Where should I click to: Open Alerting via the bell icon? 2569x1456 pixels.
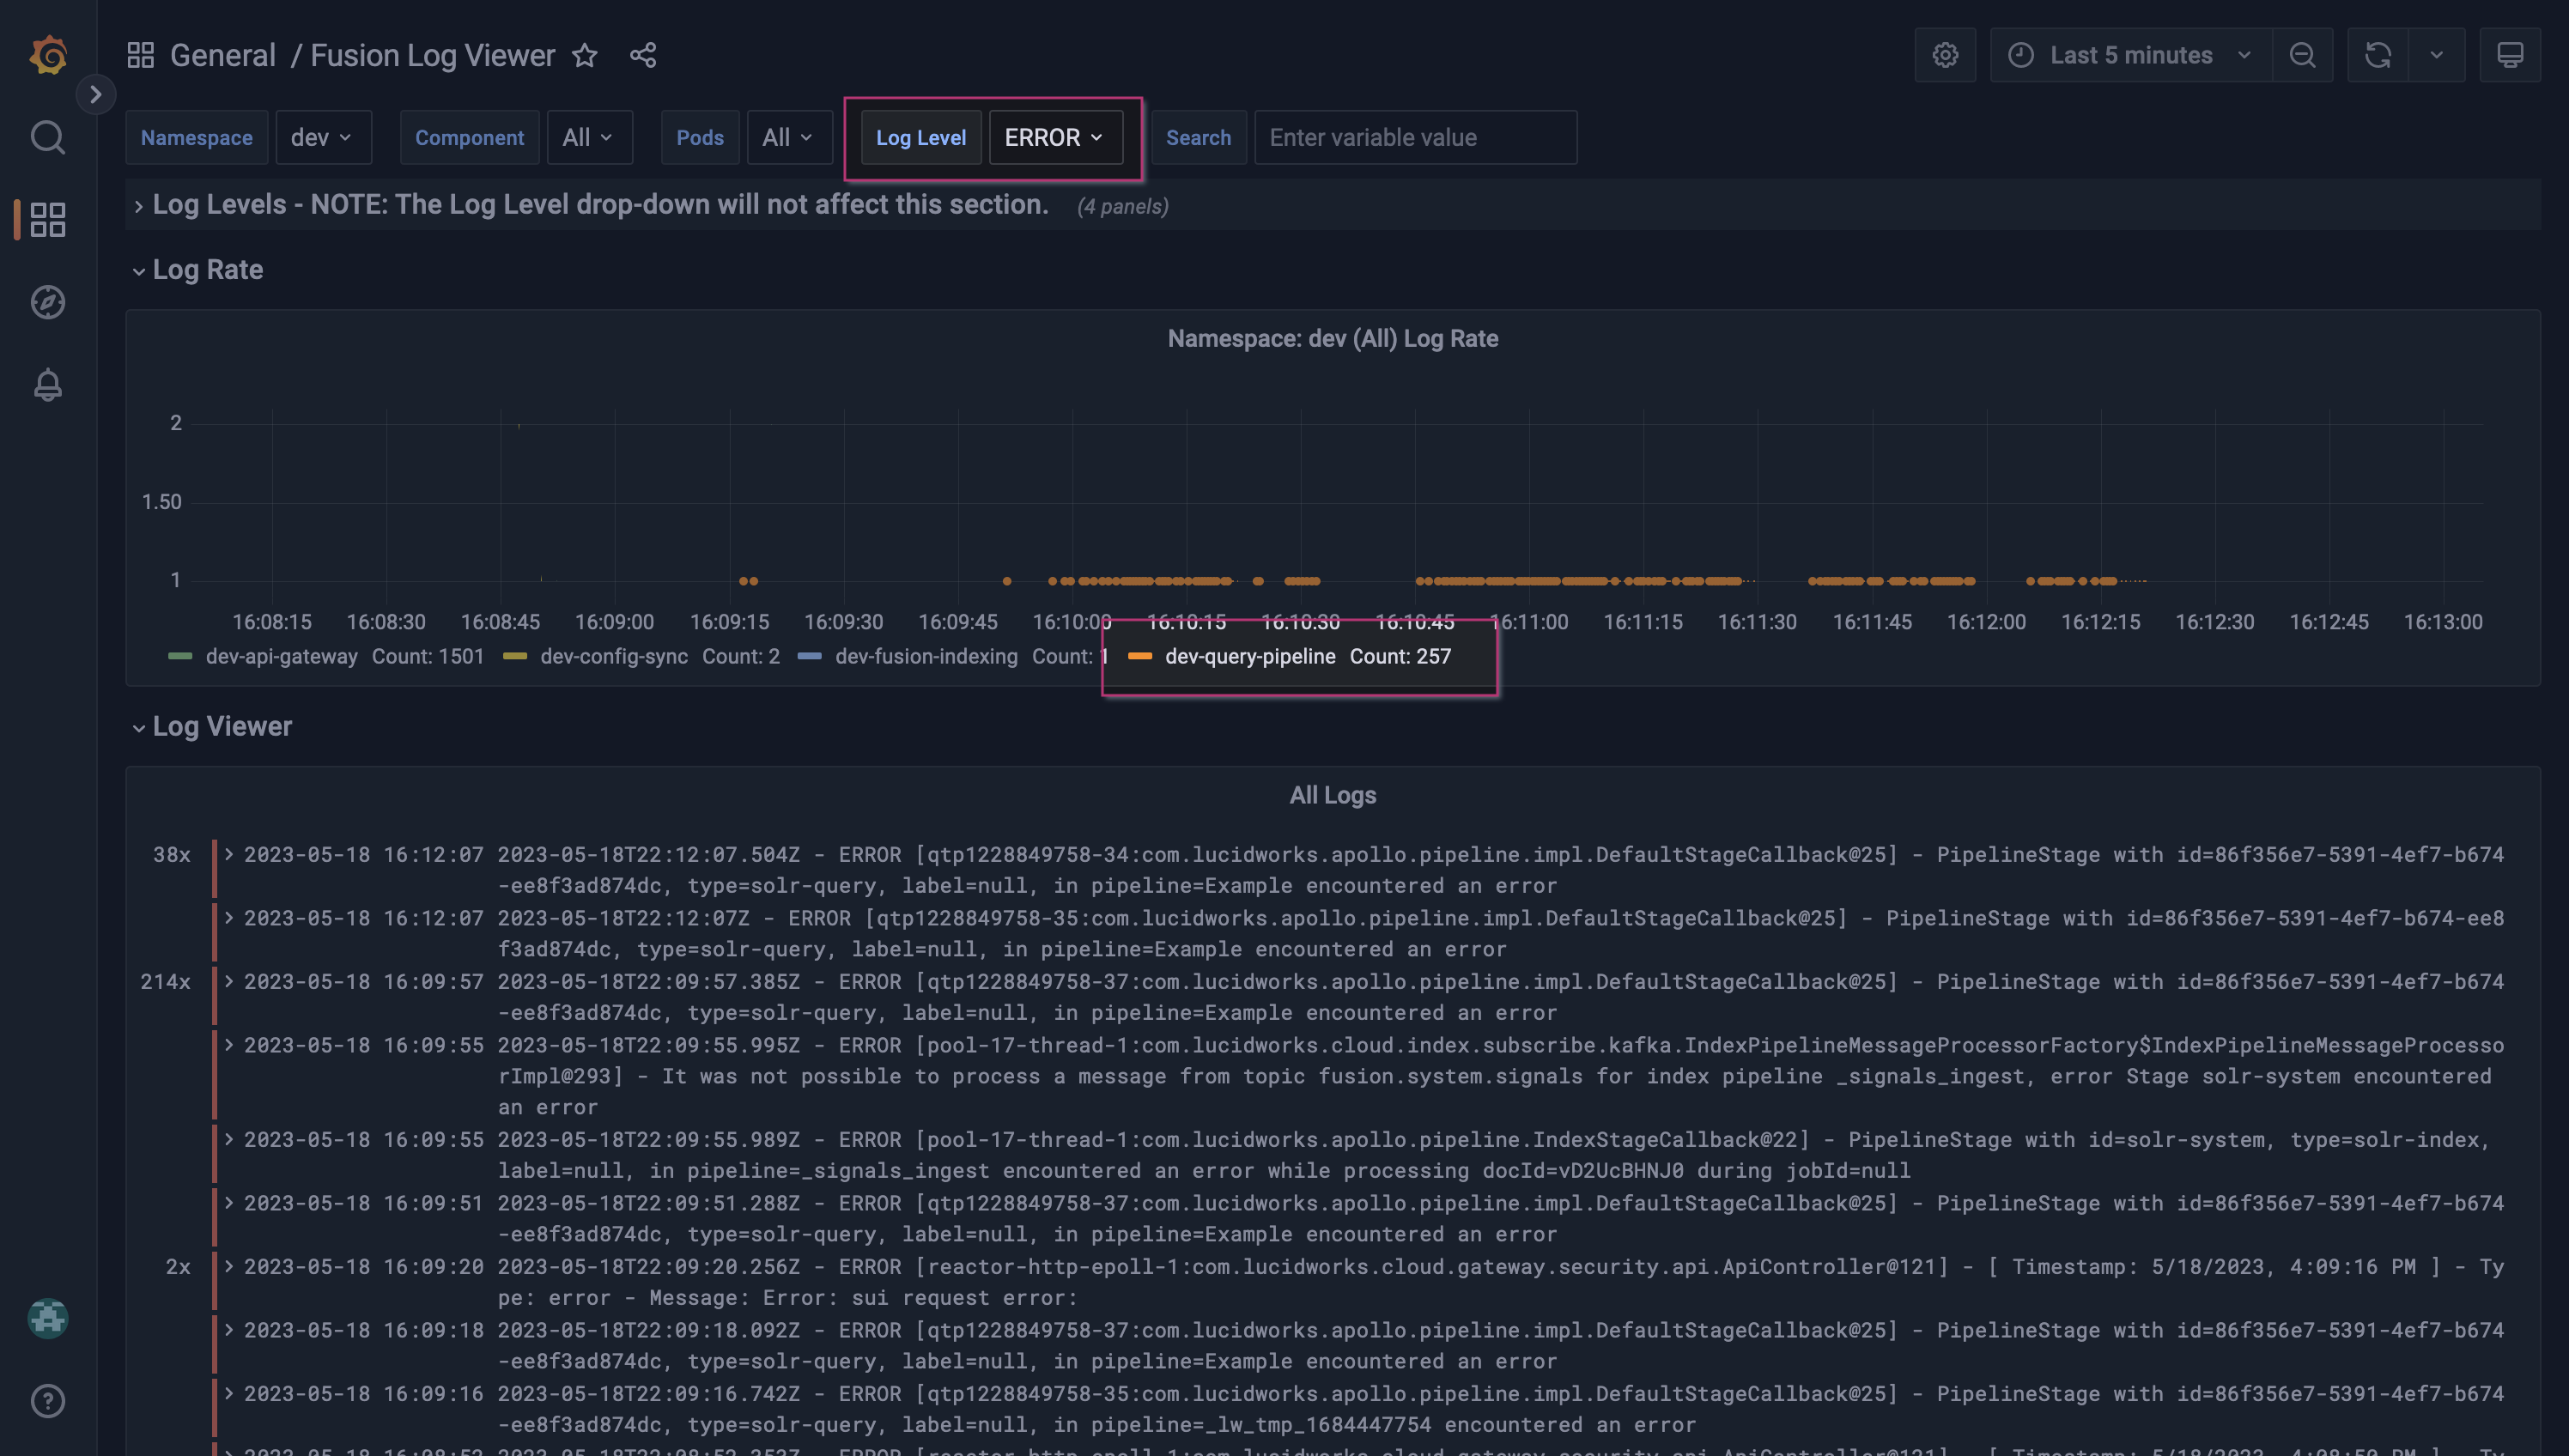point(47,384)
